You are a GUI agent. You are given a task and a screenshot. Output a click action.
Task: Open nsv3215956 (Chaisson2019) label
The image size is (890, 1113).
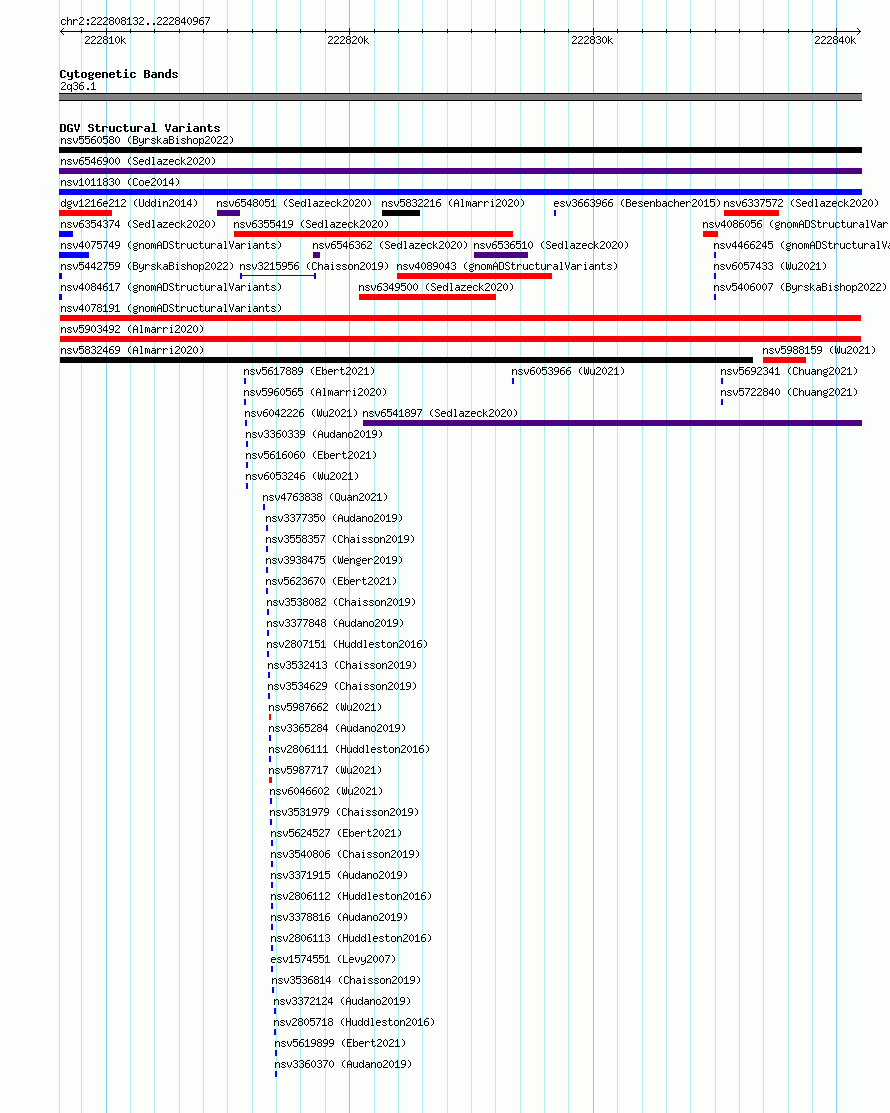click(x=314, y=266)
